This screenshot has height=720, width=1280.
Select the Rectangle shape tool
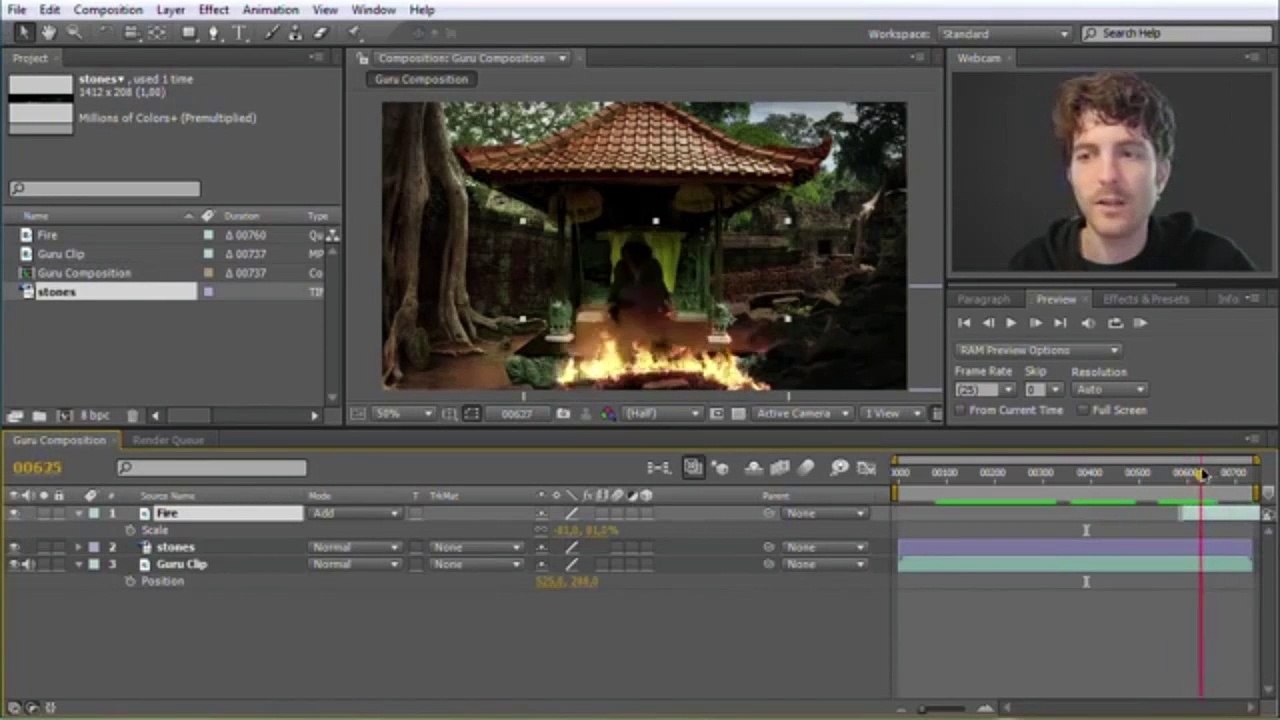pos(189,33)
